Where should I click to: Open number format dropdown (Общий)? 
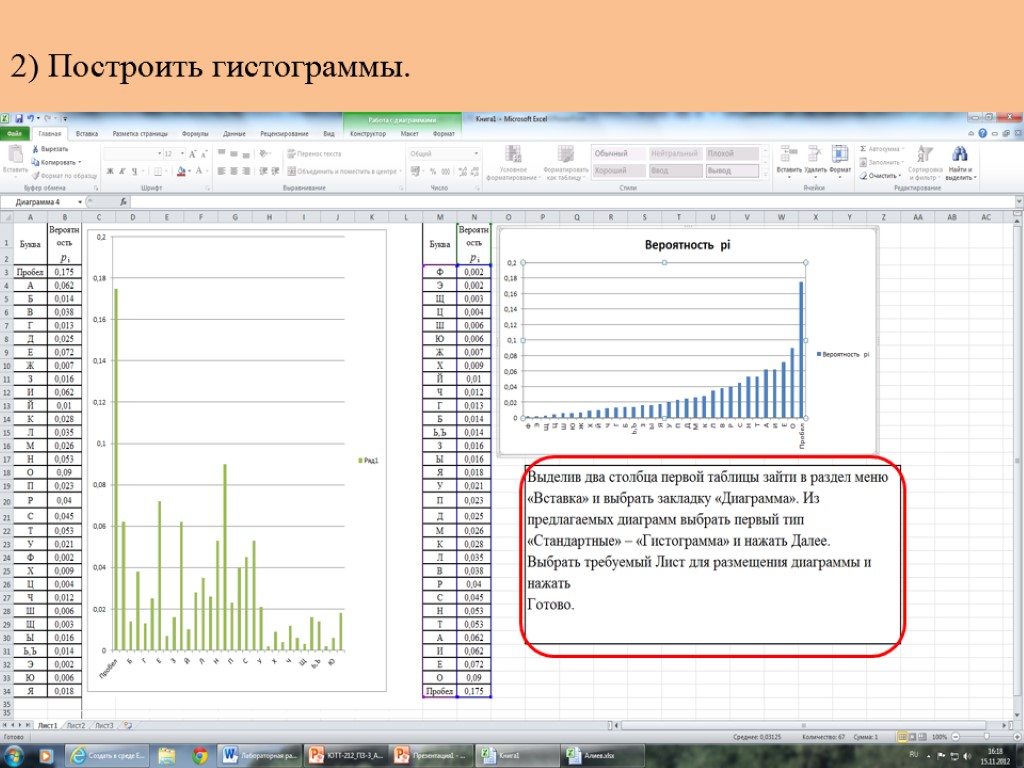point(476,154)
